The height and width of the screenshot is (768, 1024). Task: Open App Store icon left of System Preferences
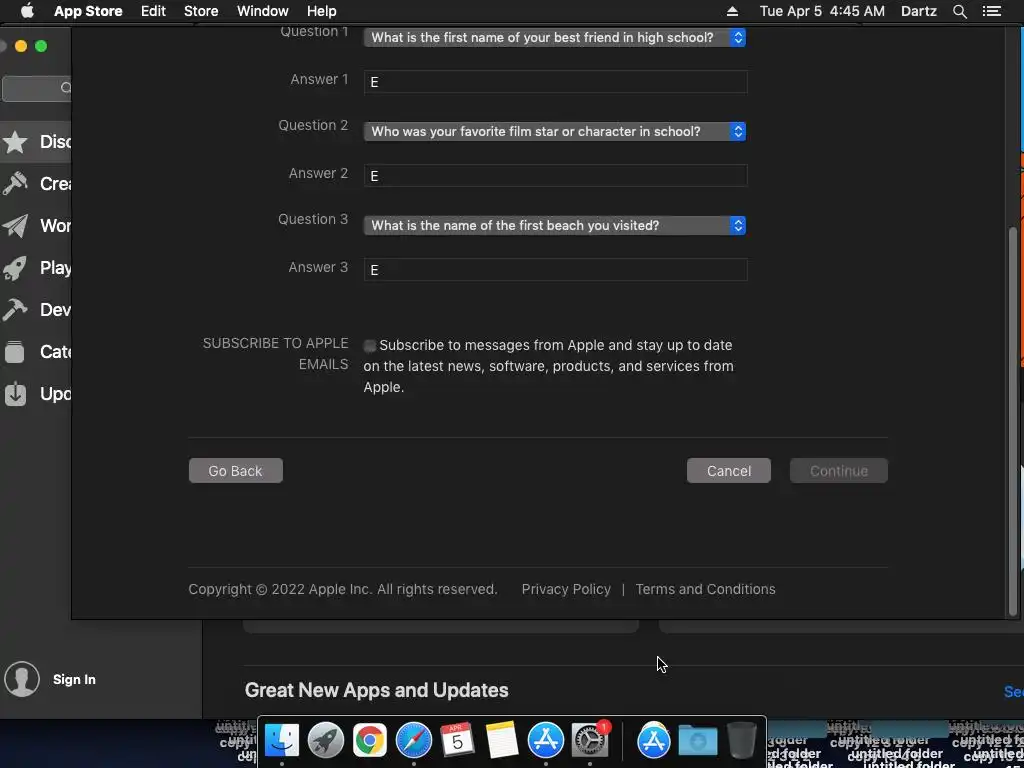[x=545, y=741]
